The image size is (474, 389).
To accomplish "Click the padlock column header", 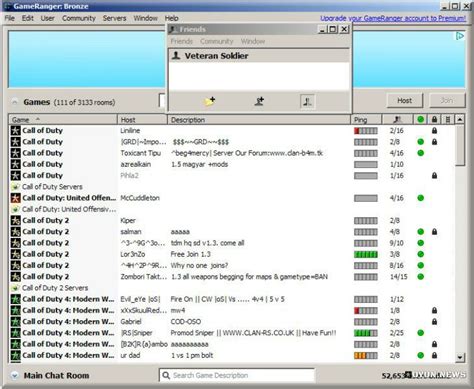I will tap(434, 119).
